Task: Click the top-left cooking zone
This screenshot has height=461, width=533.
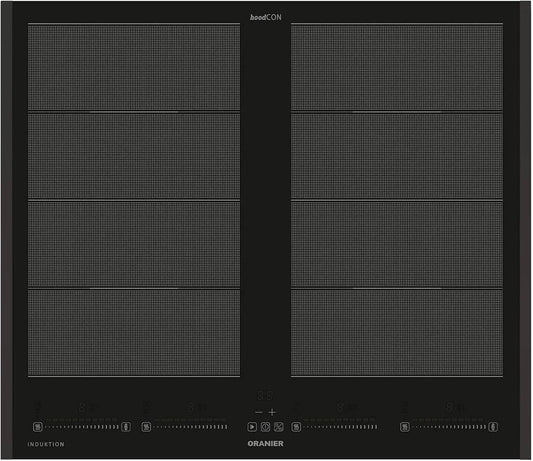Action: click(x=134, y=68)
